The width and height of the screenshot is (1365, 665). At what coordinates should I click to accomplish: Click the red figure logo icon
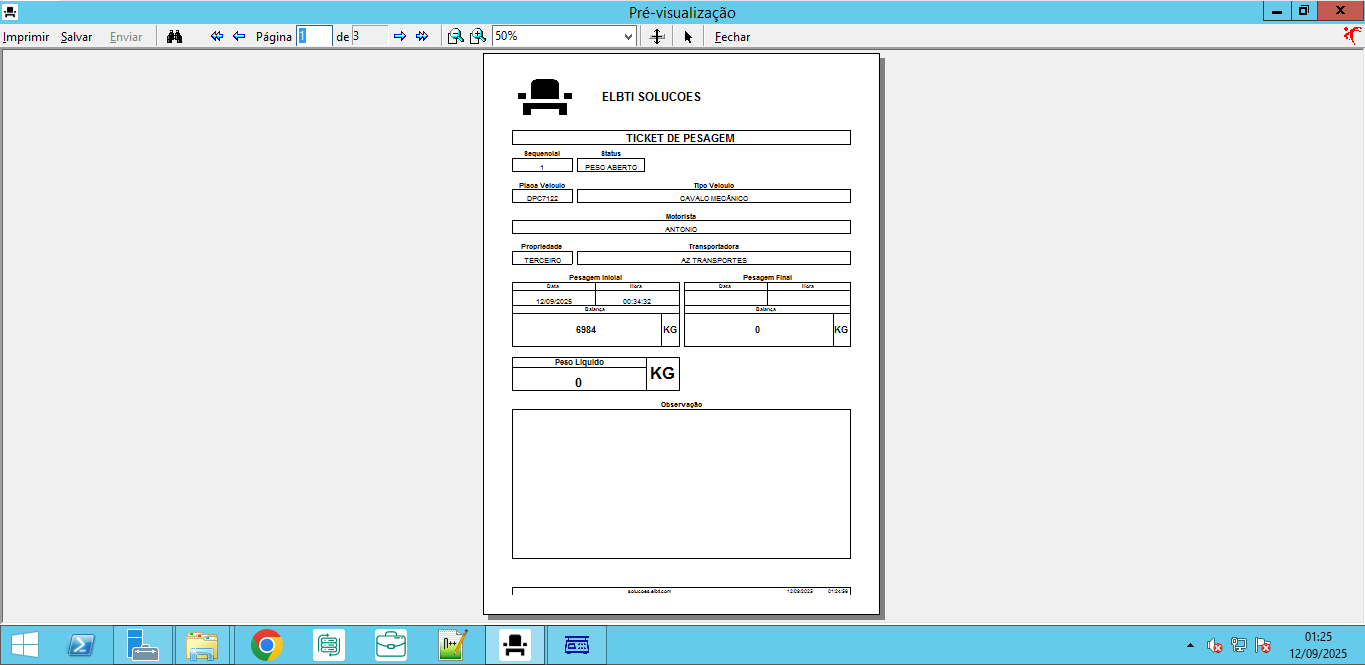[x=1352, y=36]
